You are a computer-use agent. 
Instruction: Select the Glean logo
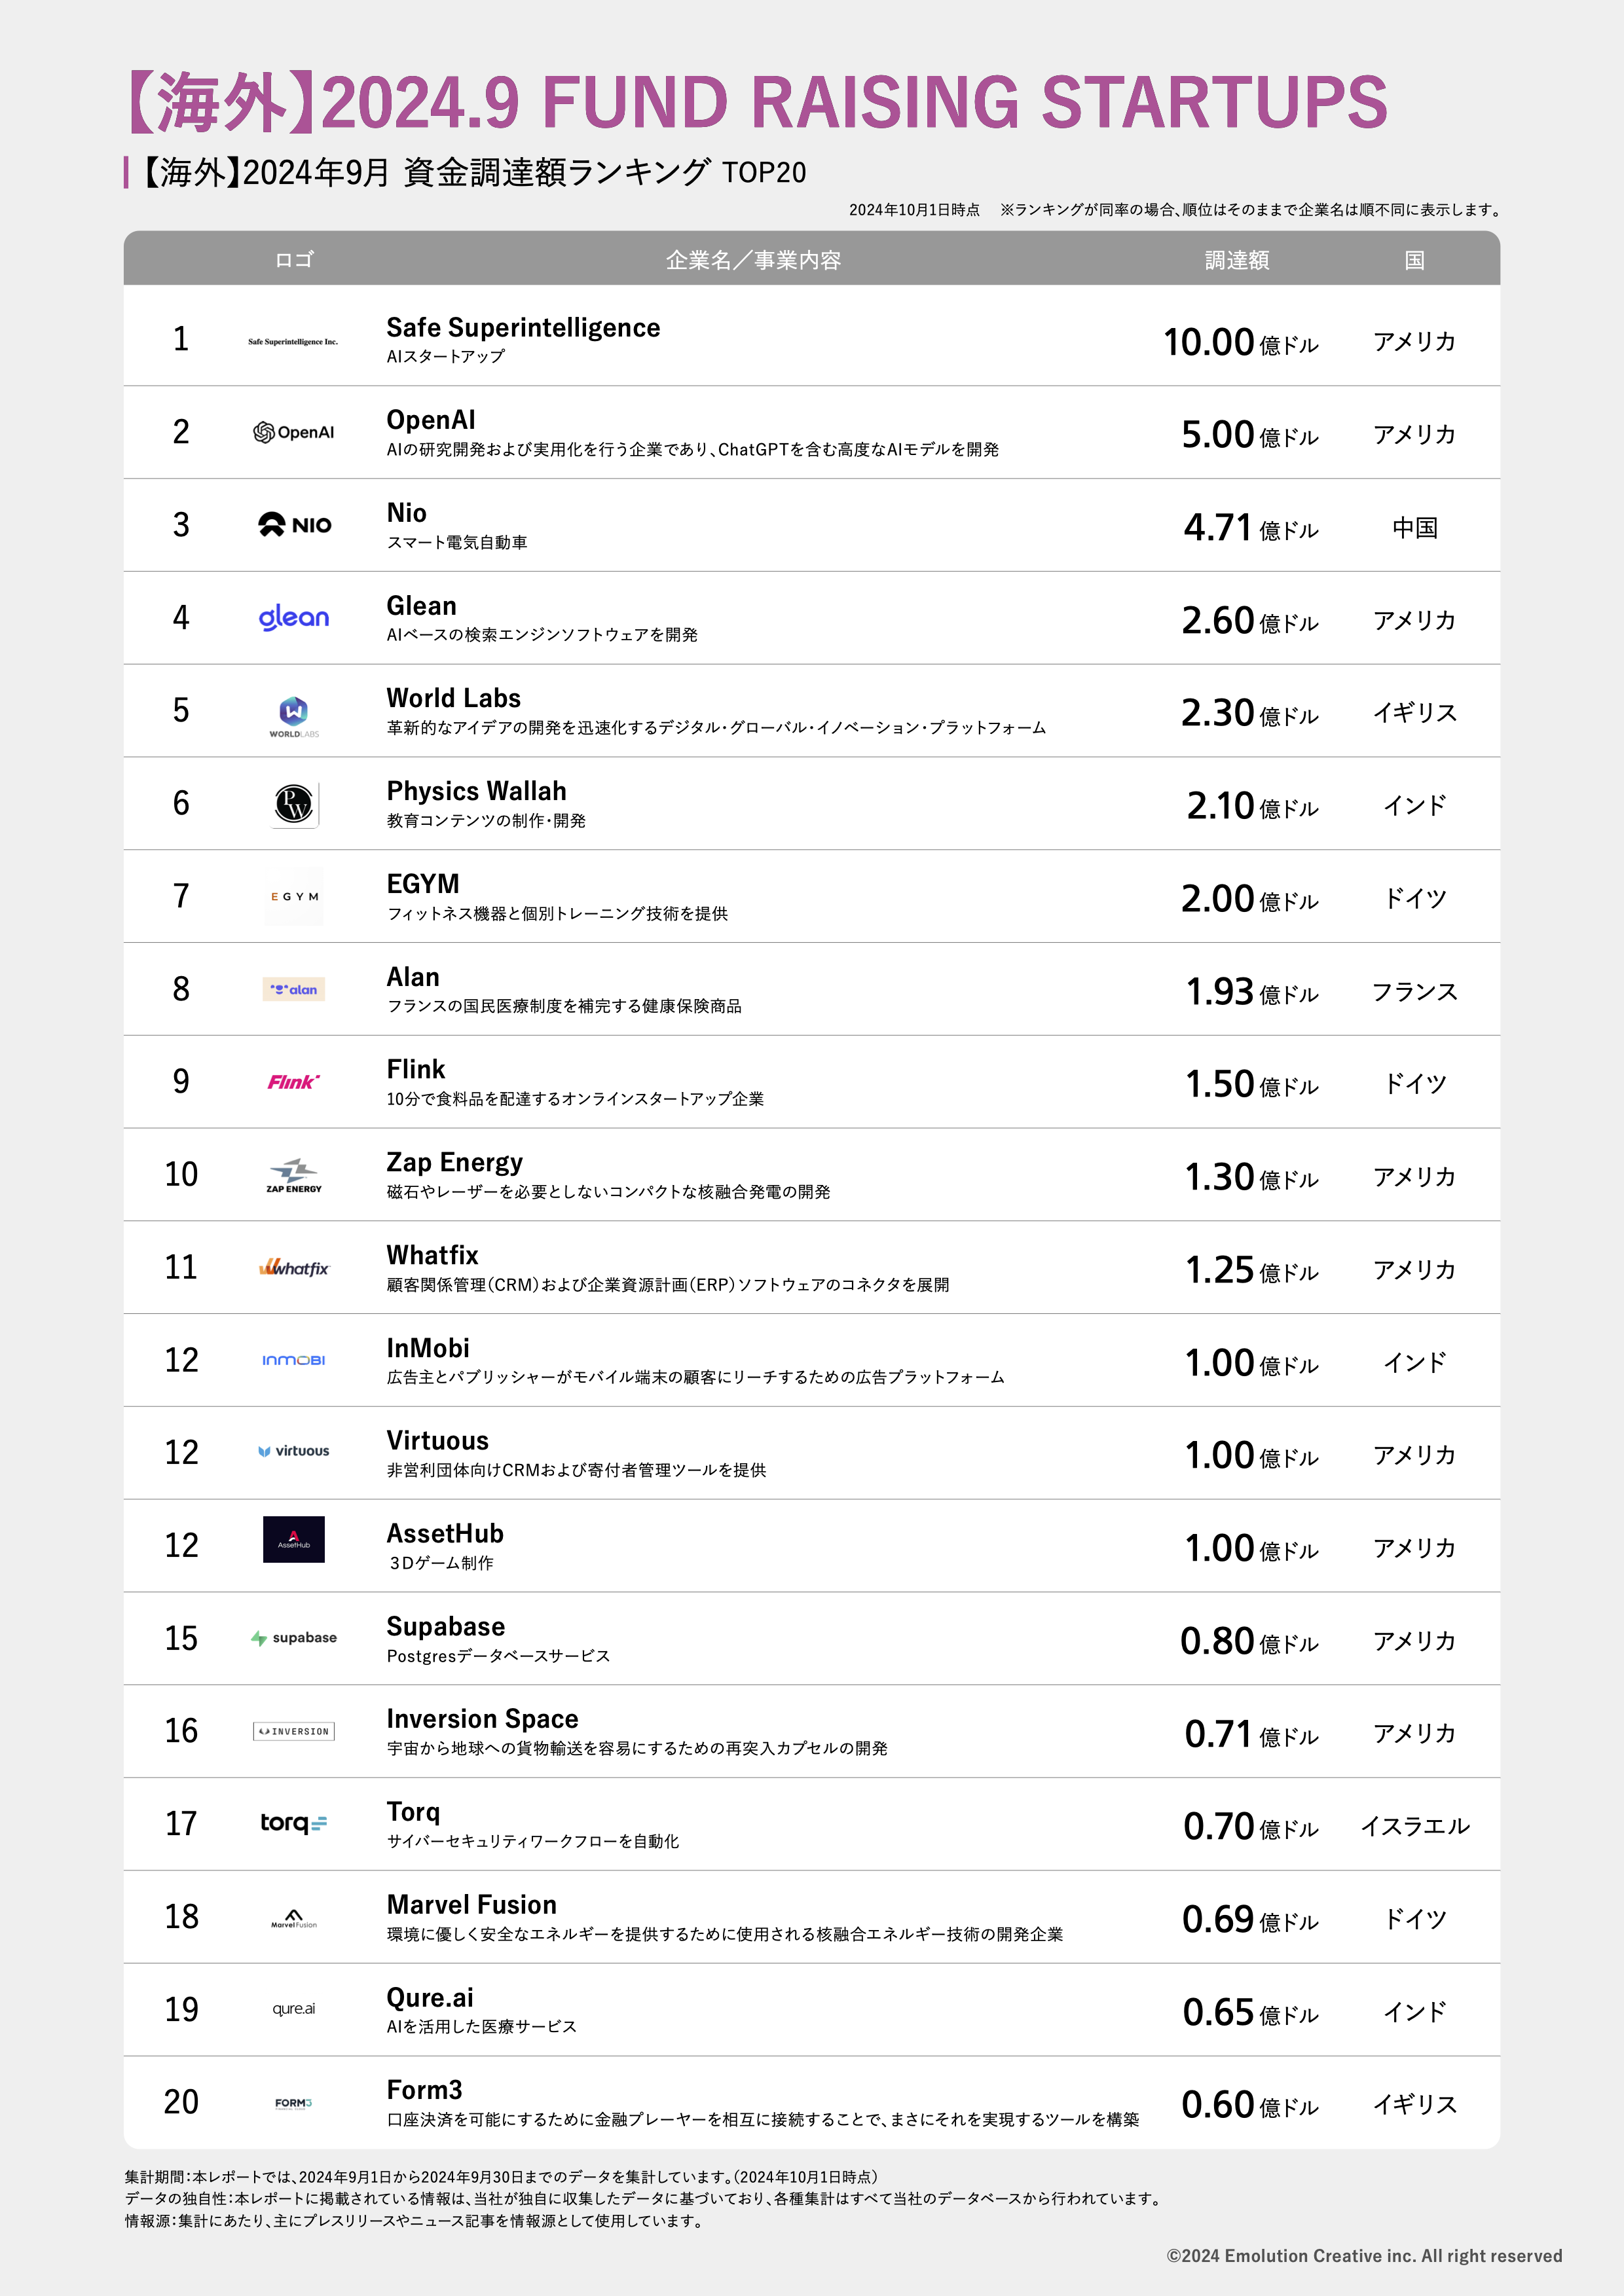(x=293, y=618)
